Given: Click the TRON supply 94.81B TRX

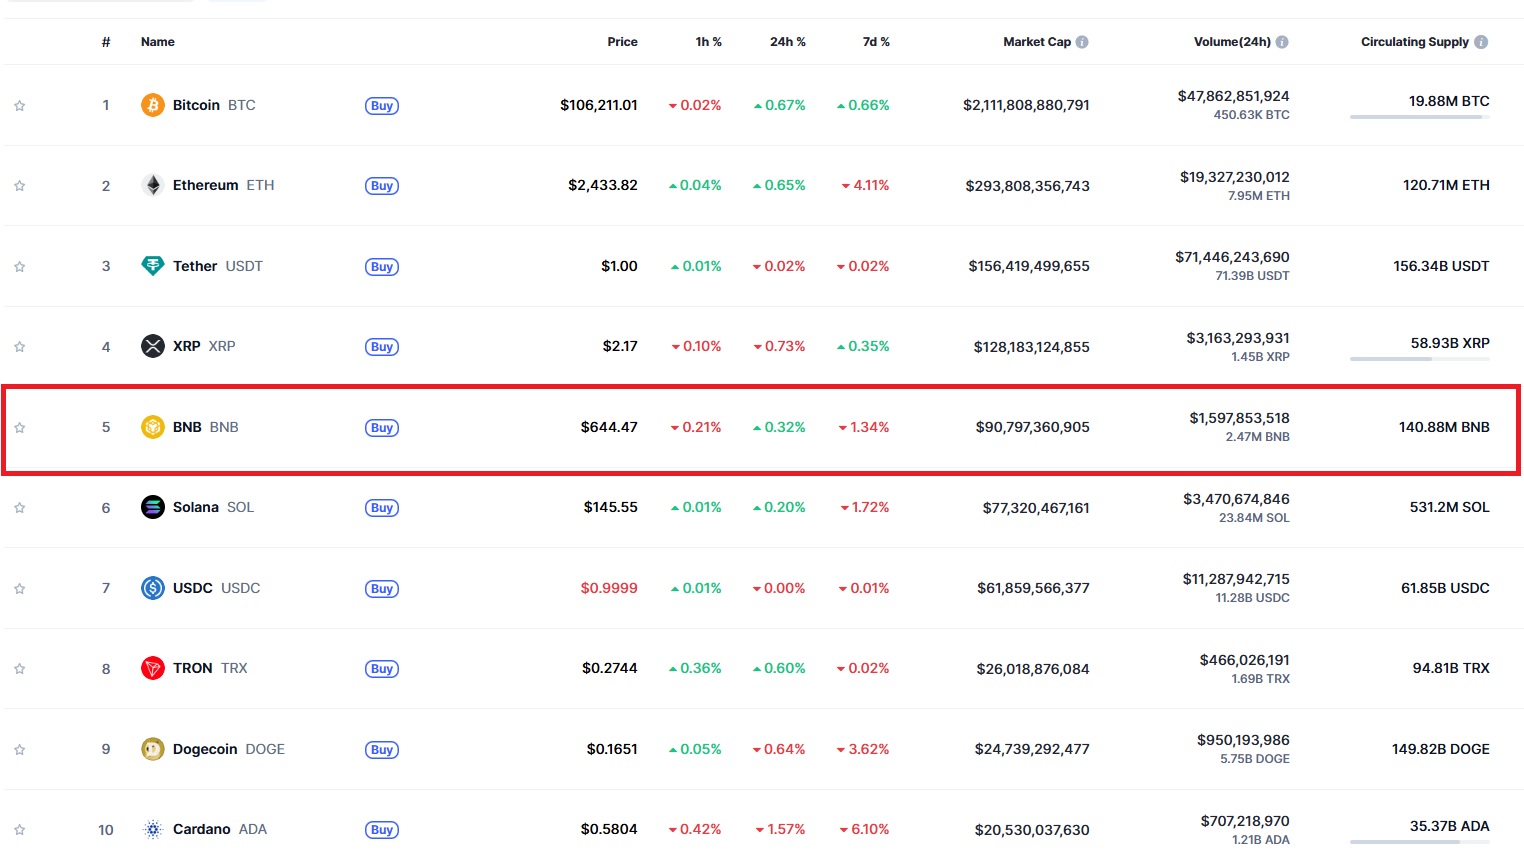Looking at the screenshot, I should [1451, 668].
